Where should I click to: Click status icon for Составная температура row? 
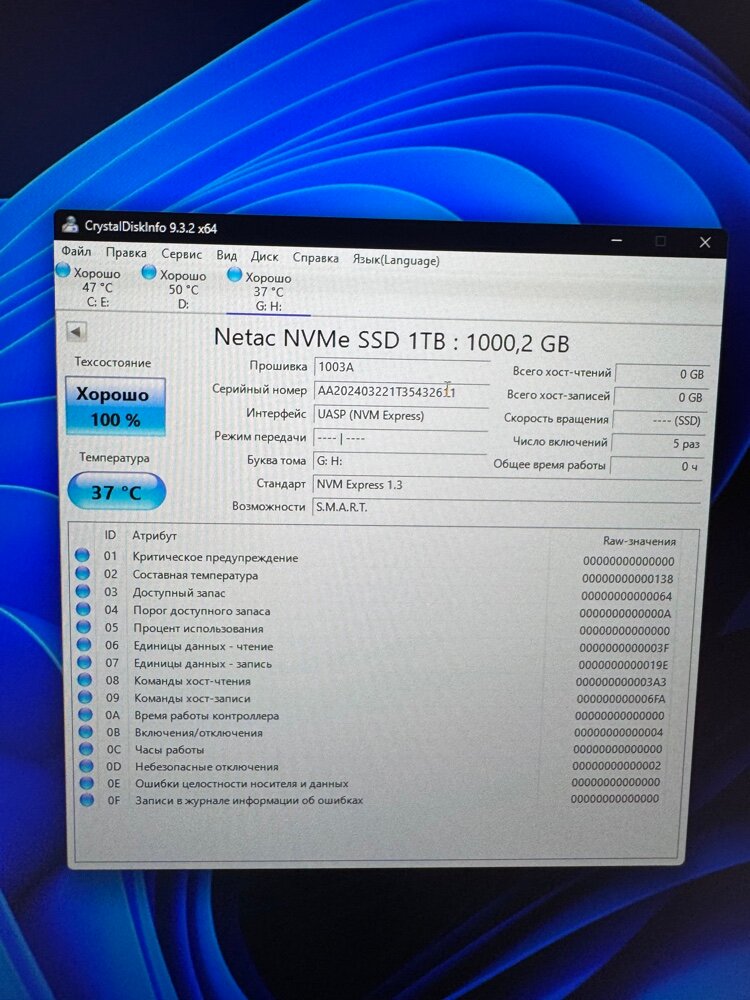click(x=82, y=573)
